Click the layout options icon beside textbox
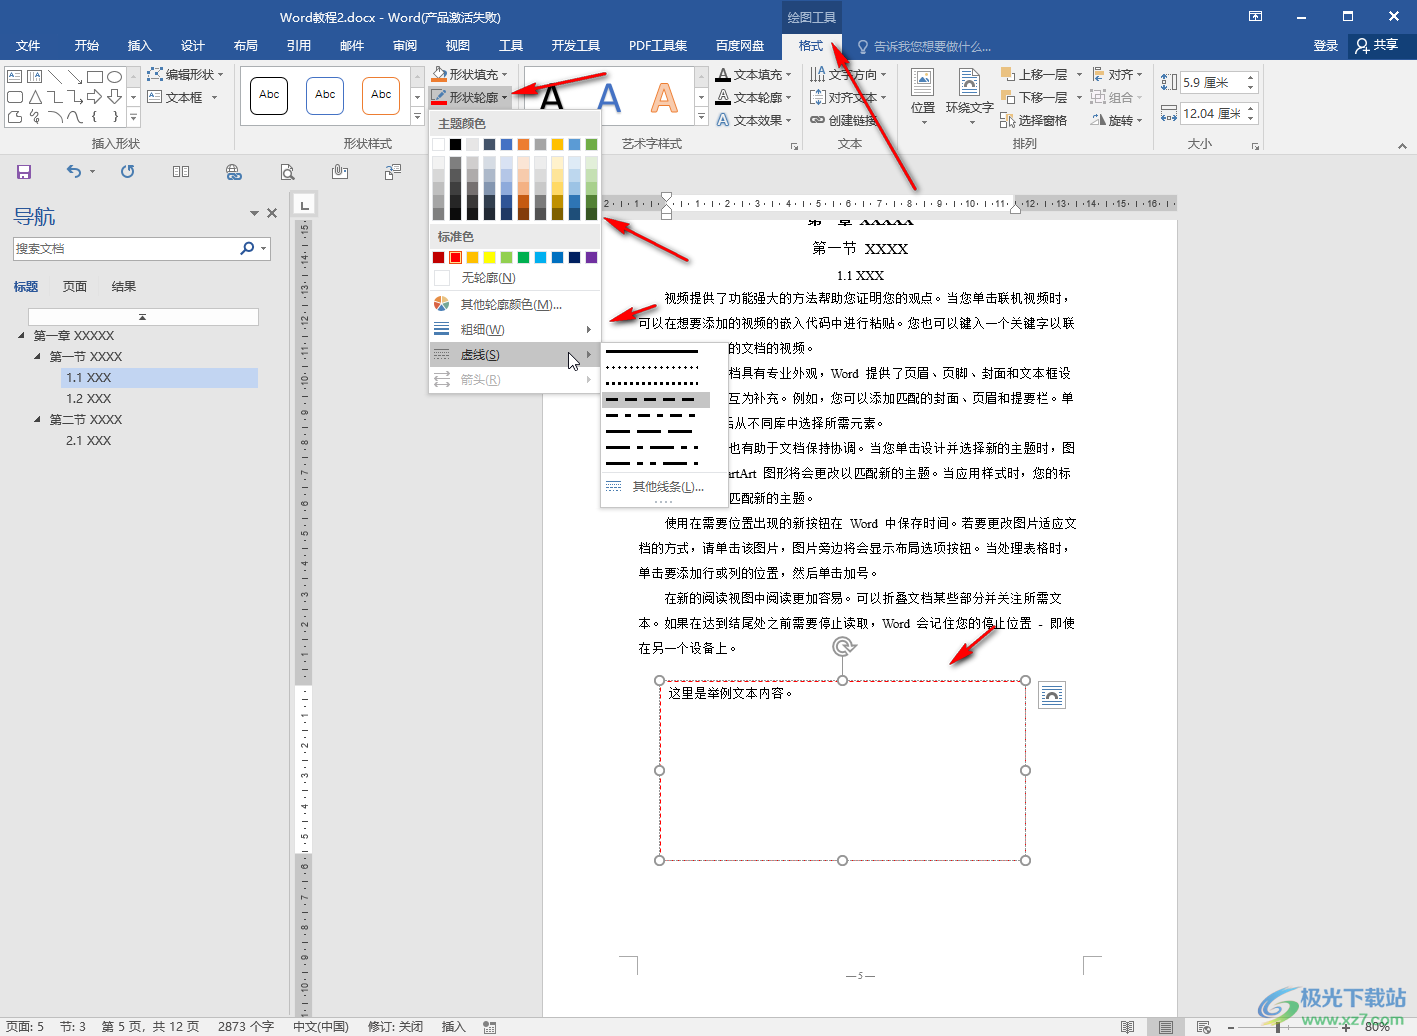This screenshot has width=1417, height=1036. pyautogui.click(x=1052, y=695)
